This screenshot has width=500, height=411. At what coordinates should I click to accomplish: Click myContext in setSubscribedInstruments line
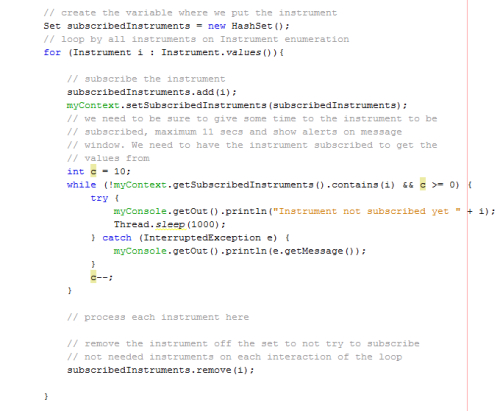[93, 105]
